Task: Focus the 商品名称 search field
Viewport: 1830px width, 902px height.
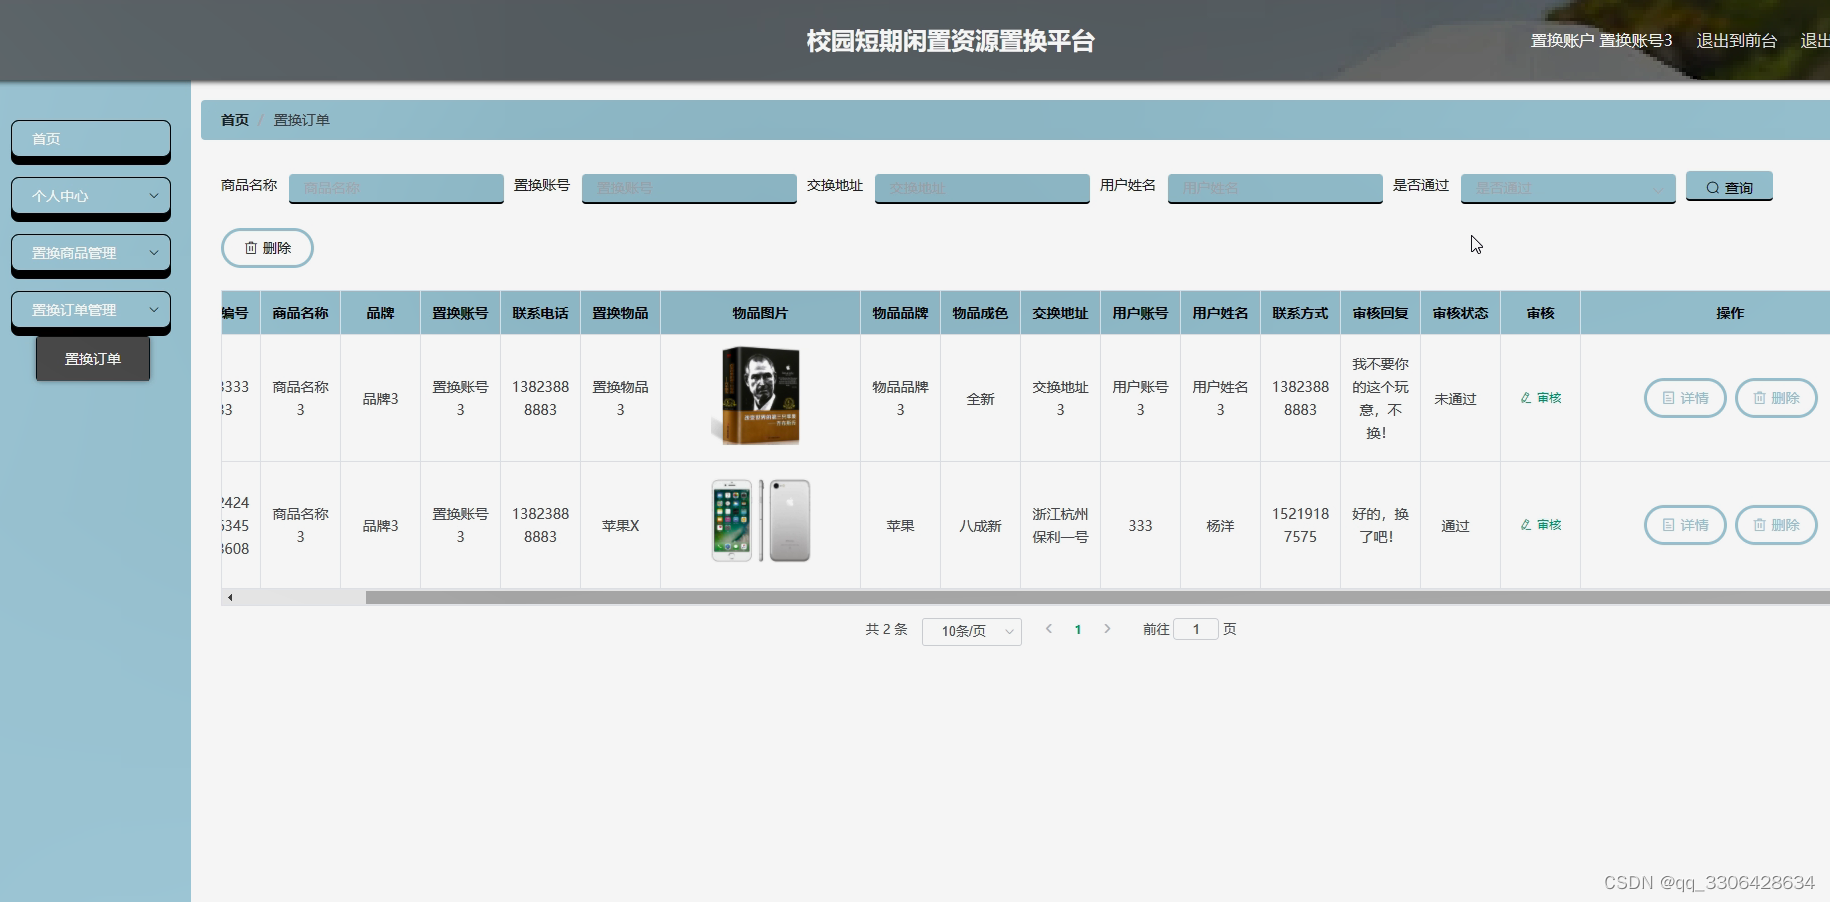Action: tap(396, 188)
